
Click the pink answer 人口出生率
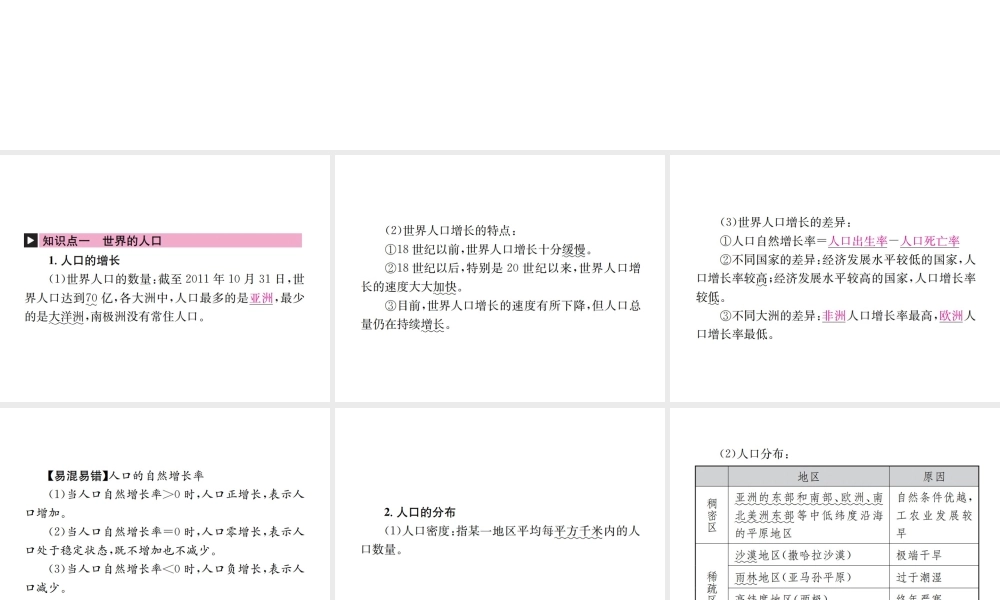858,241
